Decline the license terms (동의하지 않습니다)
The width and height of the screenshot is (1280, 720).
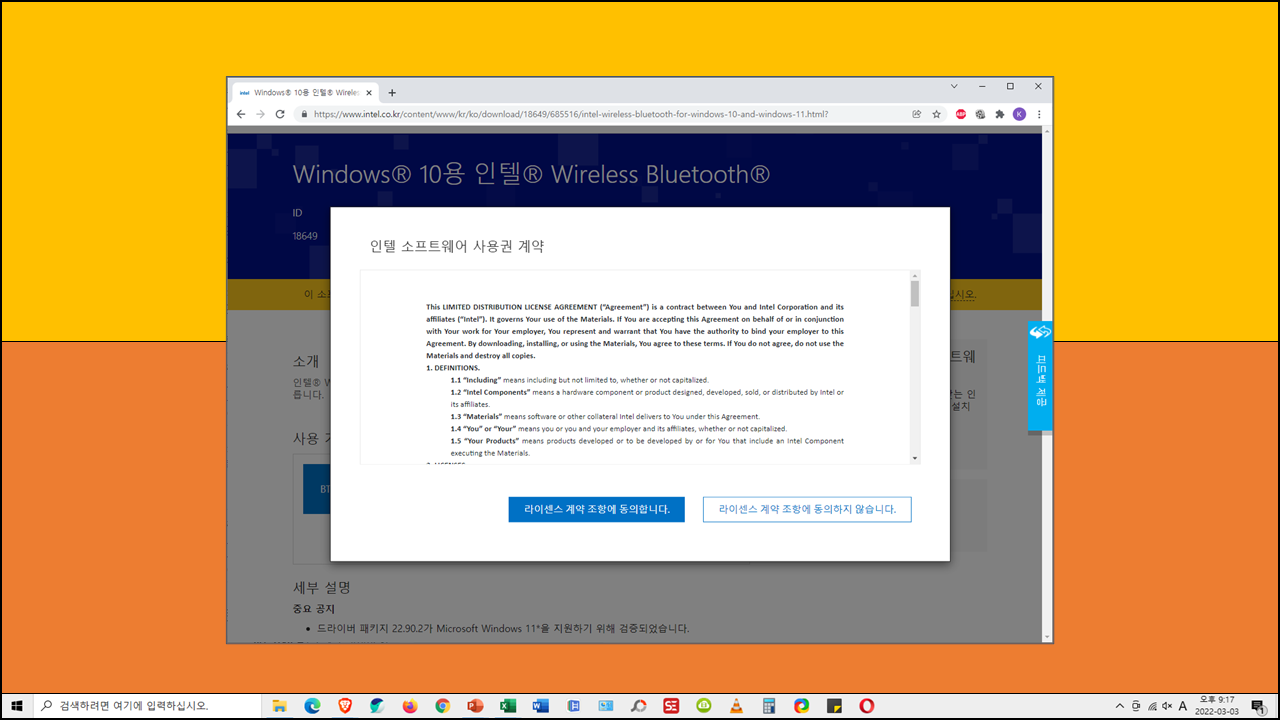(807, 509)
